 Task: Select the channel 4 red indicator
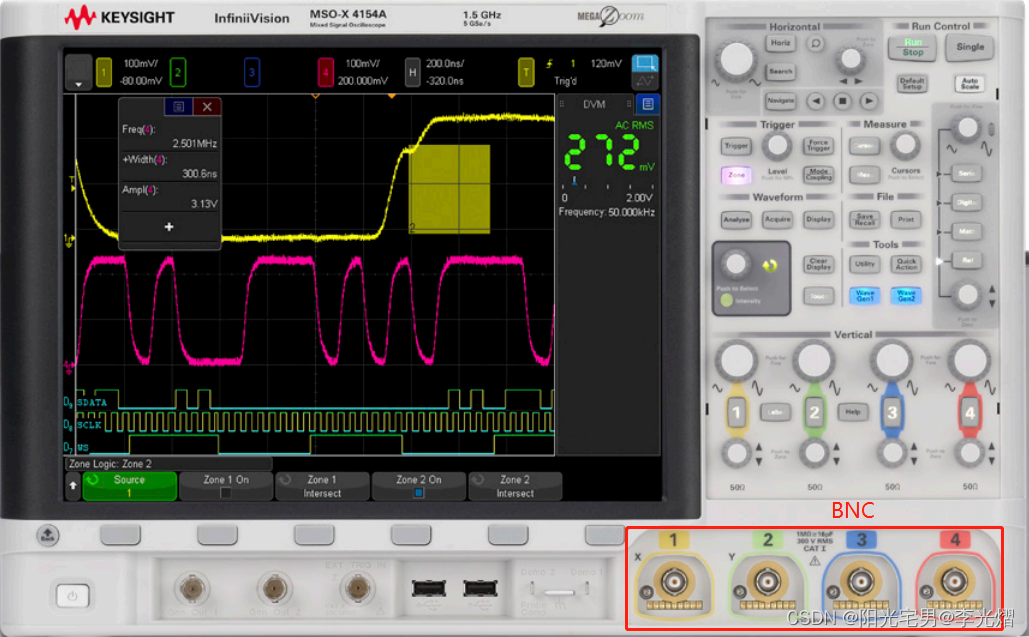point(326,72)
